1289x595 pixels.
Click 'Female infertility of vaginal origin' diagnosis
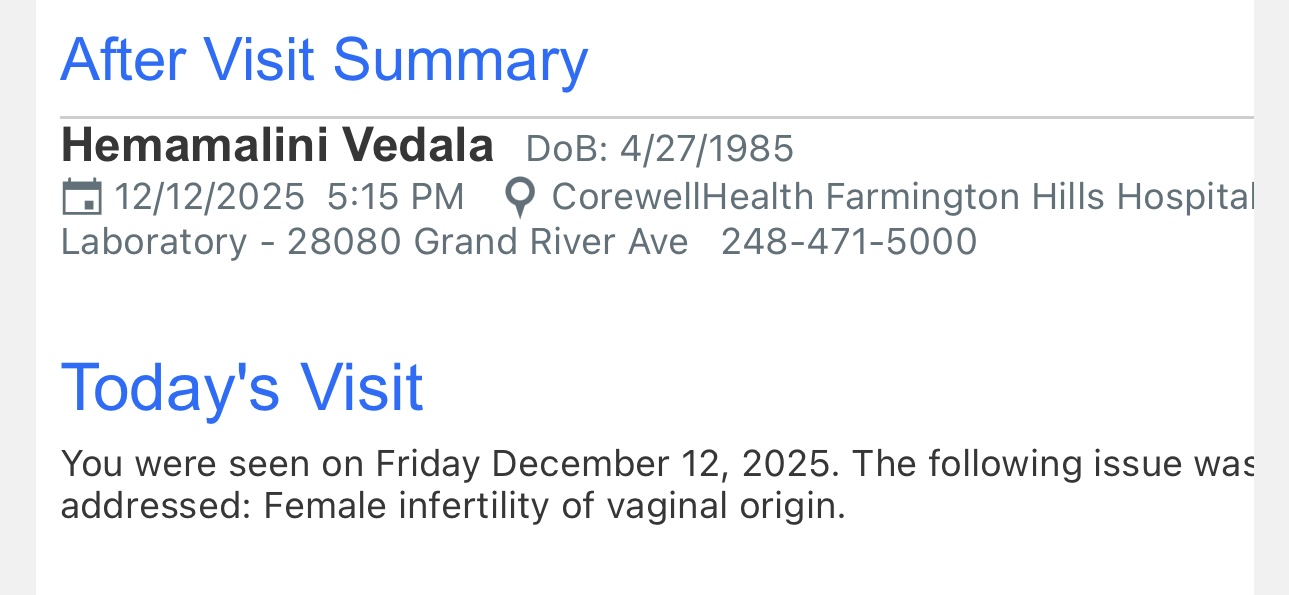point(554,507)
